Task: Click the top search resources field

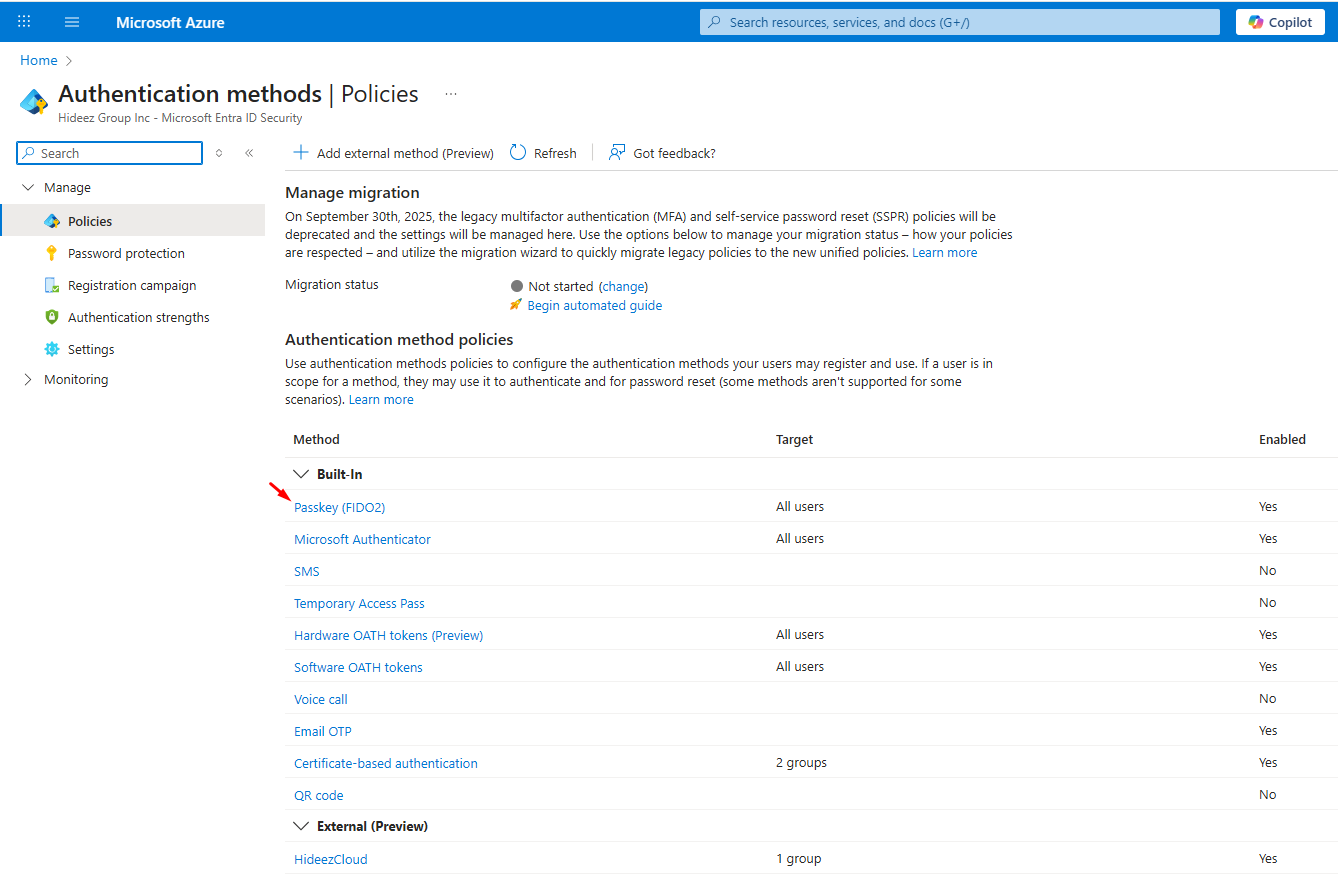Action: (960, 22)
